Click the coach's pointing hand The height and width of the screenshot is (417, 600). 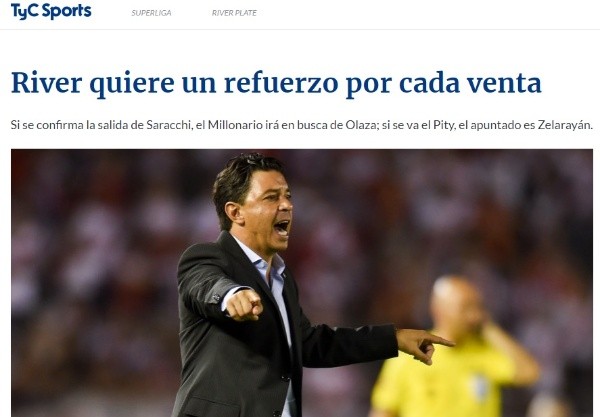tap(425, 345)
